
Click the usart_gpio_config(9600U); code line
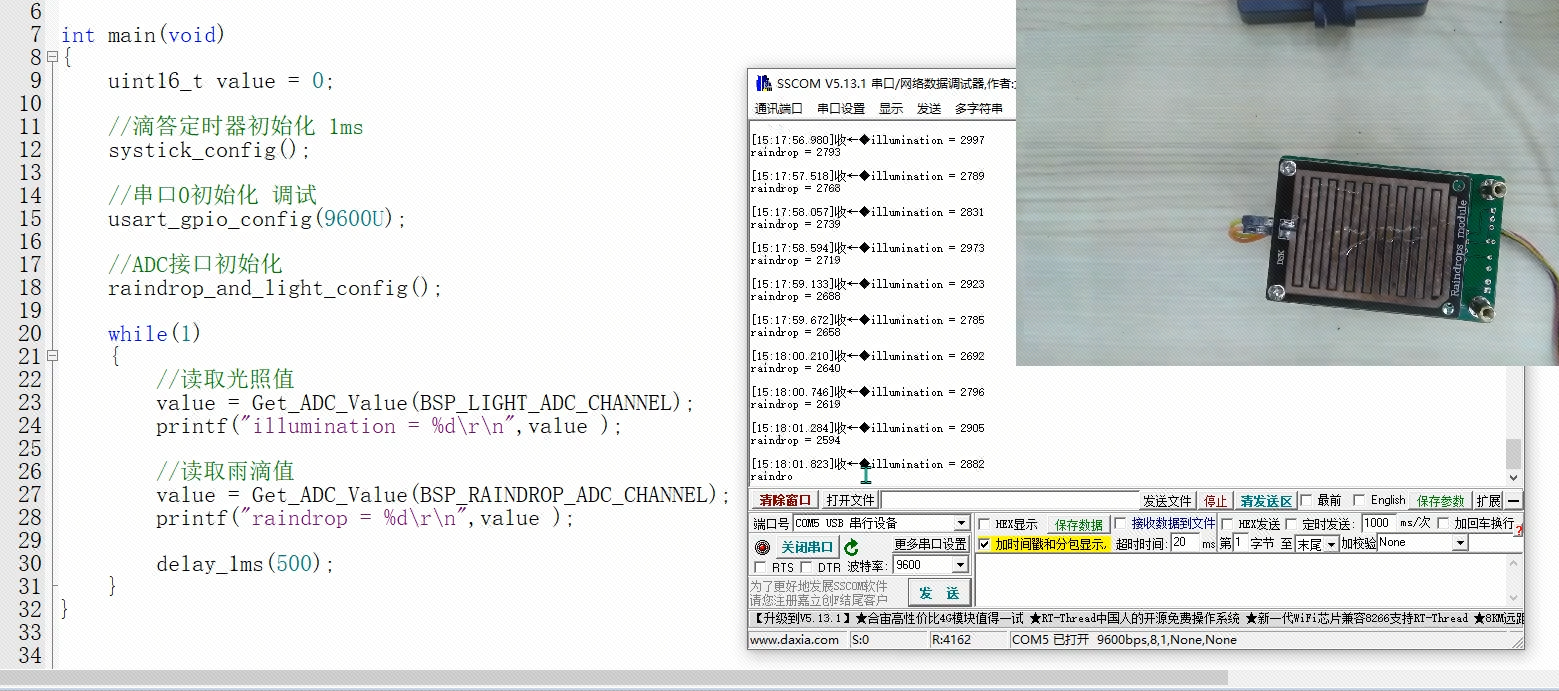tap(258, 219)
